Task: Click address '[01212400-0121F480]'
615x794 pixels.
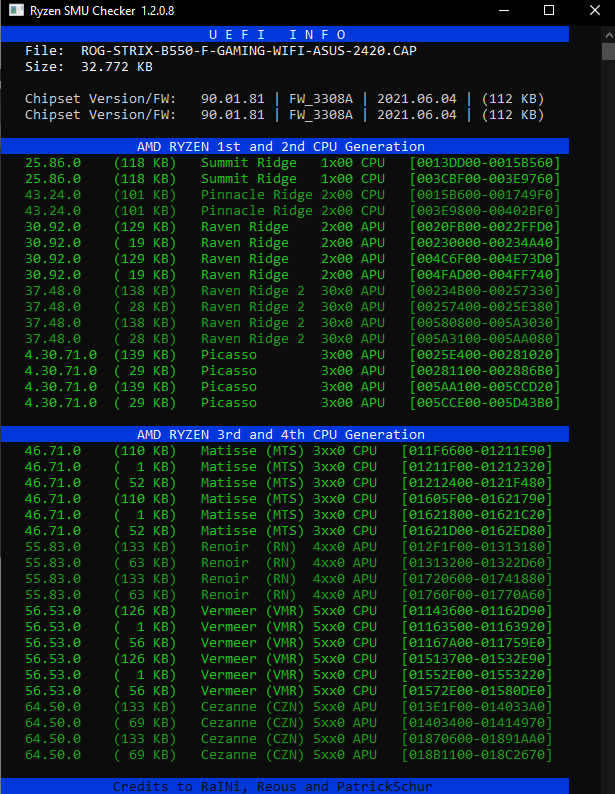Action: click(477, 483)
